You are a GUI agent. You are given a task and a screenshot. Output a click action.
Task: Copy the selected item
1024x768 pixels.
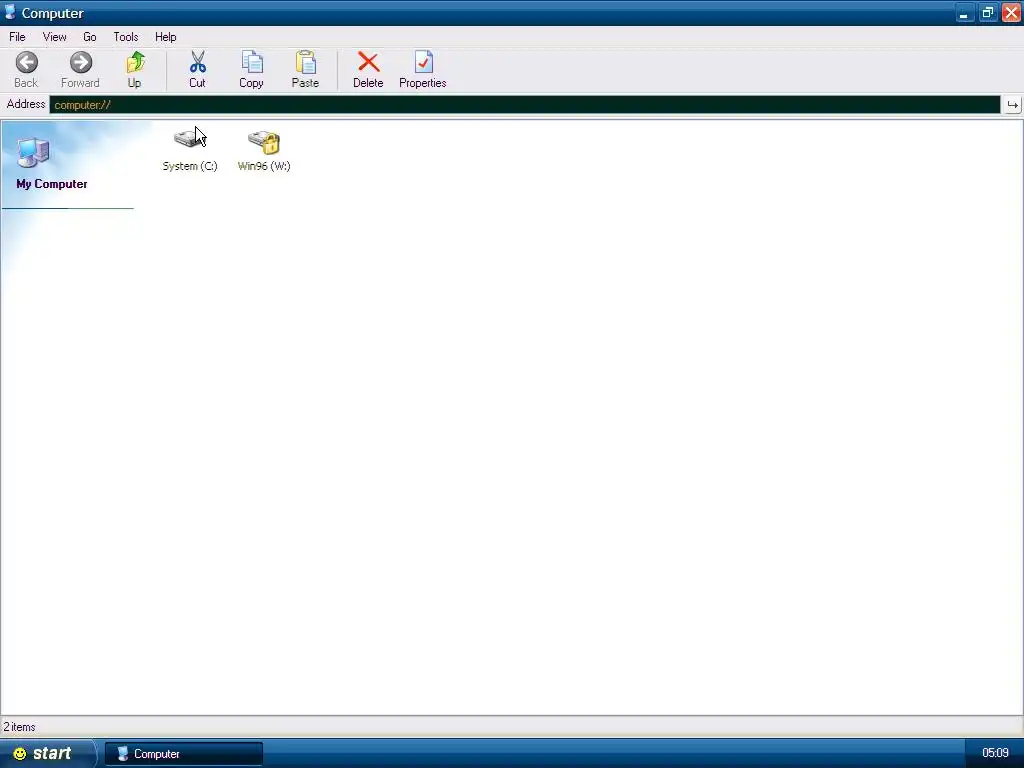pyautogui.click(x=251, y=70)
